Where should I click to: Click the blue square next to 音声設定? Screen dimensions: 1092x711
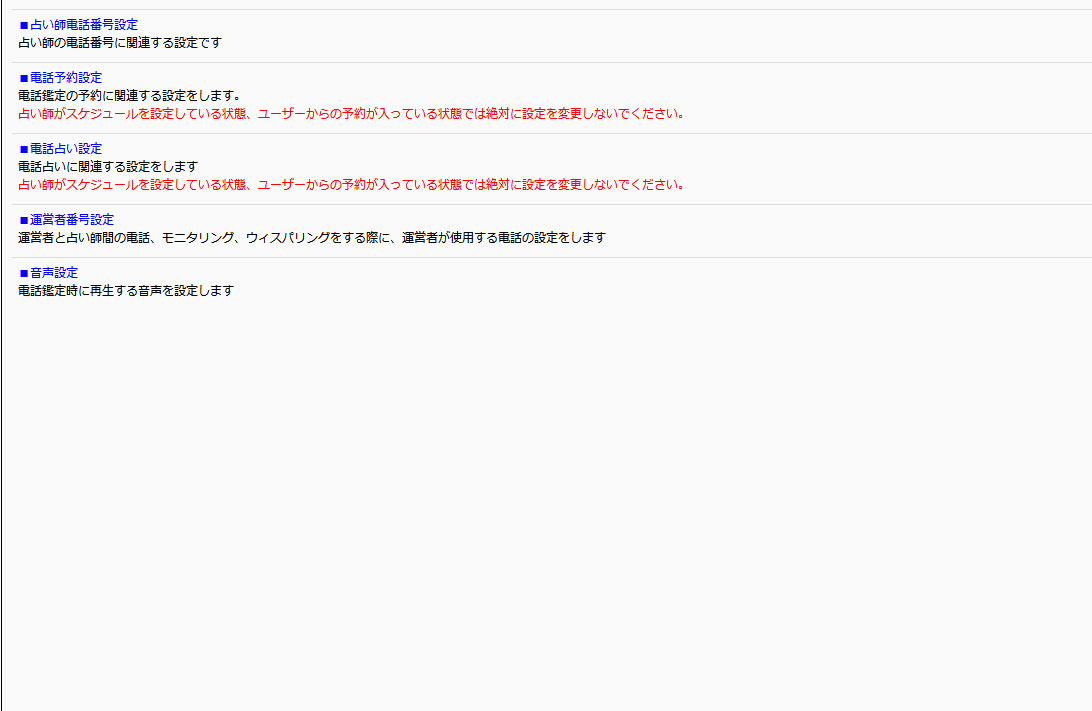(x=24, y=273)
